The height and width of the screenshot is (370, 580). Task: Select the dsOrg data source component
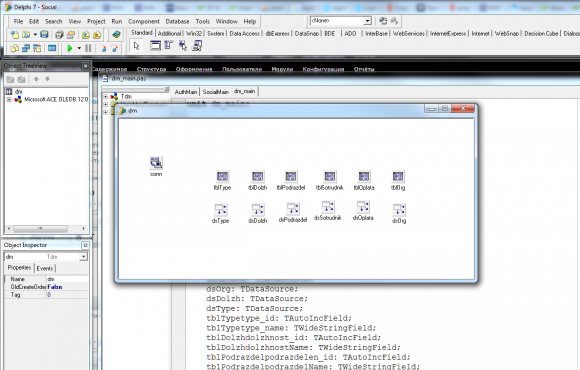[x=399, y=209]
